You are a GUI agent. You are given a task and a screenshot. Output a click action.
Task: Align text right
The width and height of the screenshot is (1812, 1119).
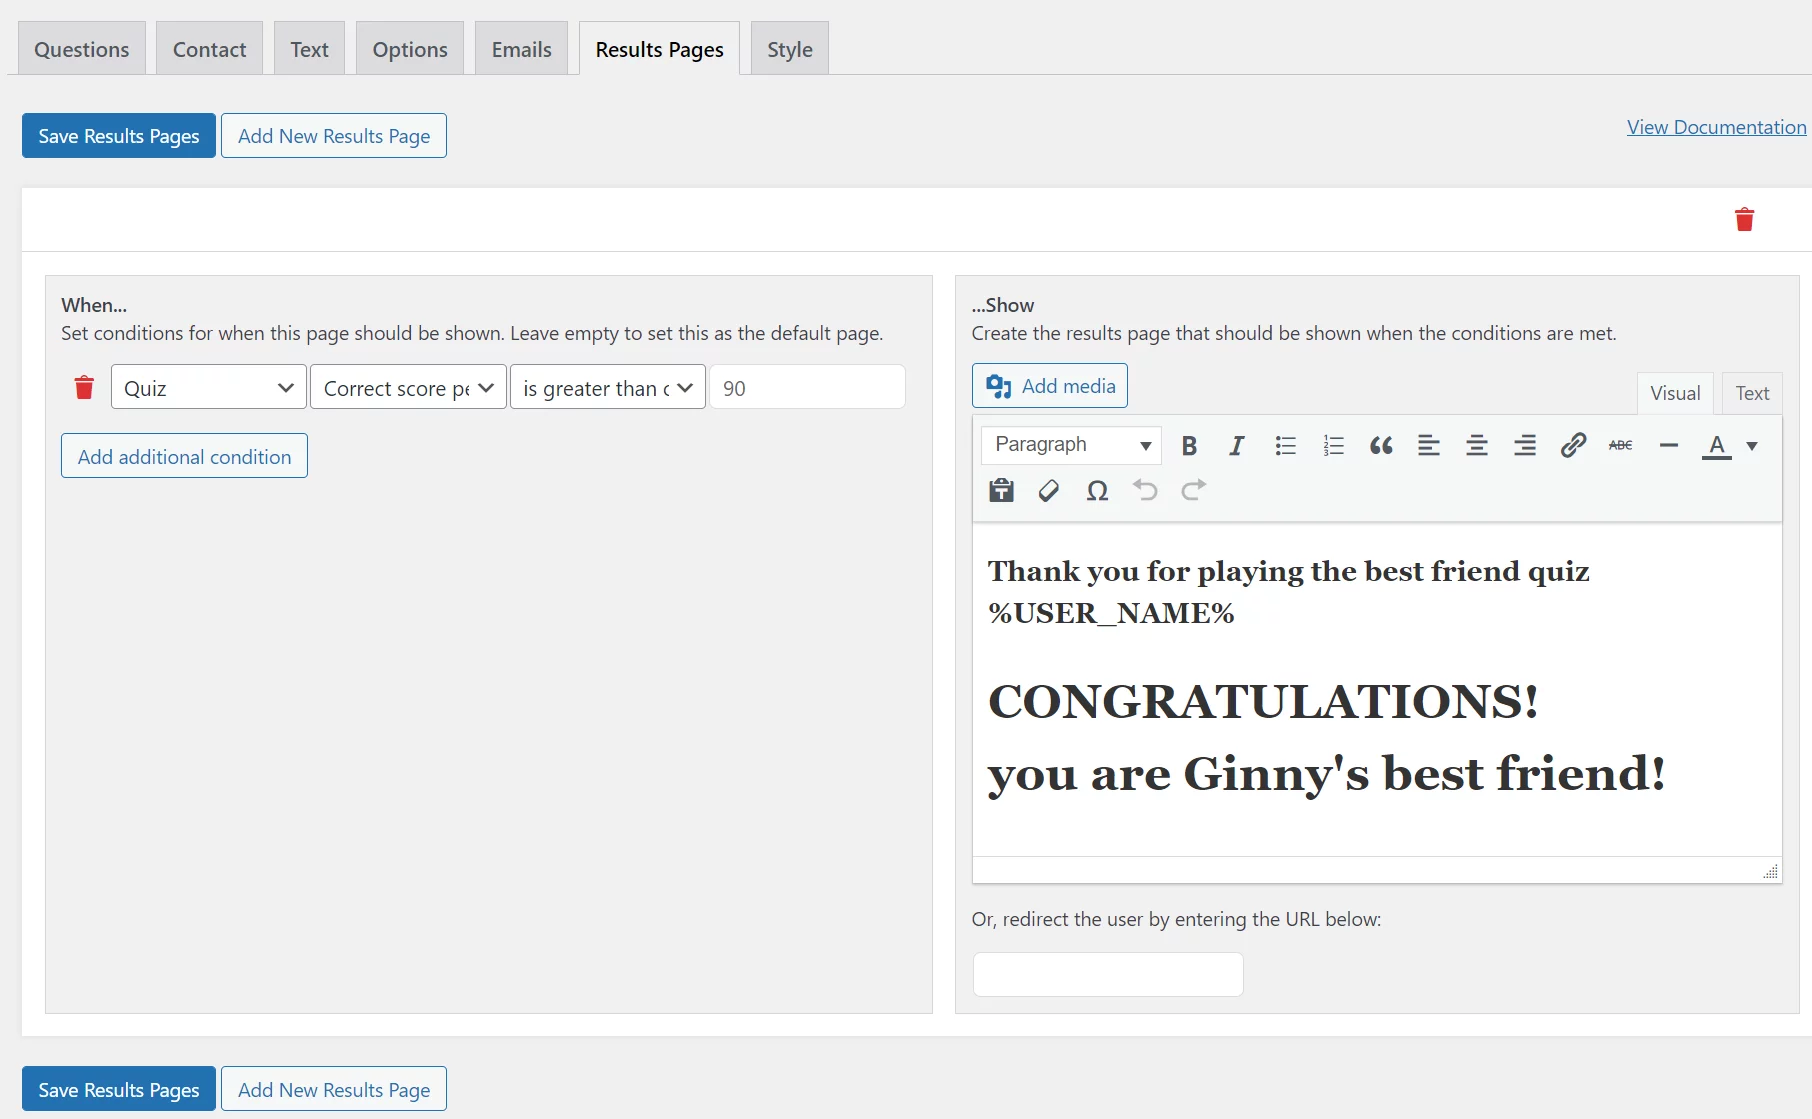(1525, 446)
